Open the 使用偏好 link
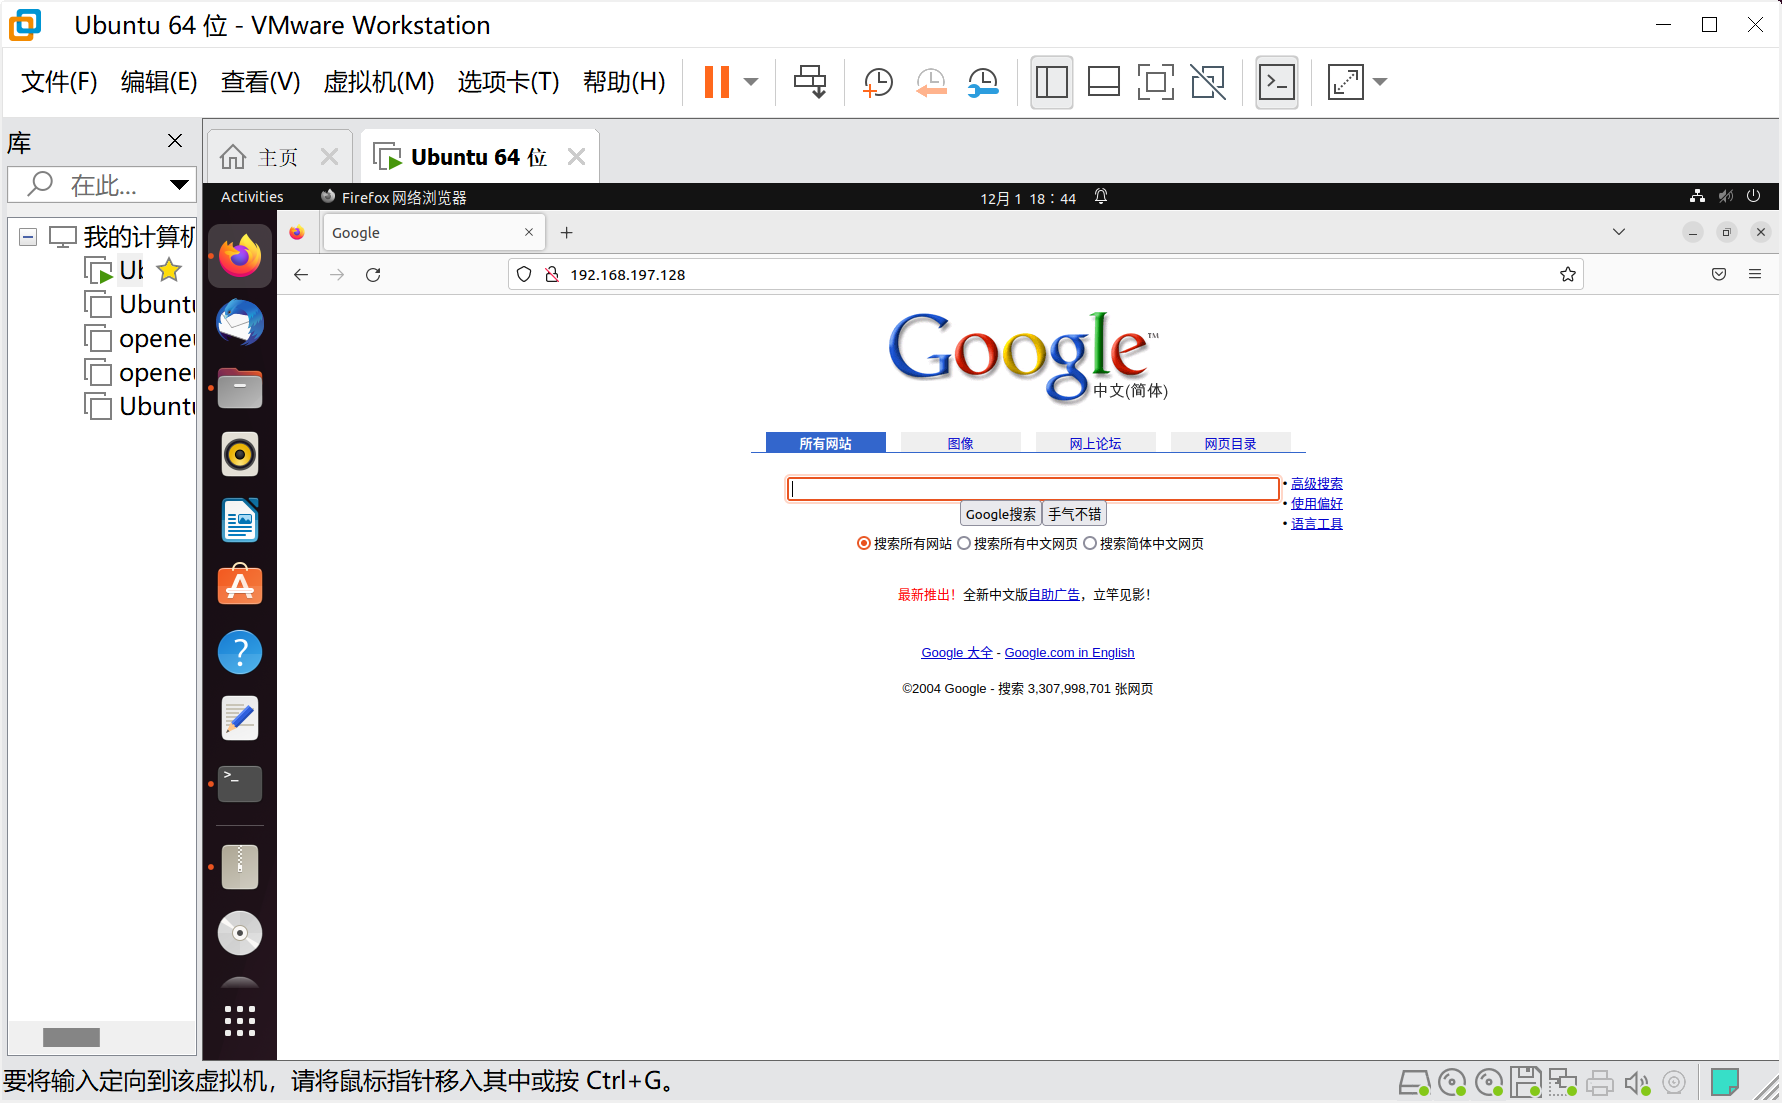The image size is (1782, 1103). 1316,504
